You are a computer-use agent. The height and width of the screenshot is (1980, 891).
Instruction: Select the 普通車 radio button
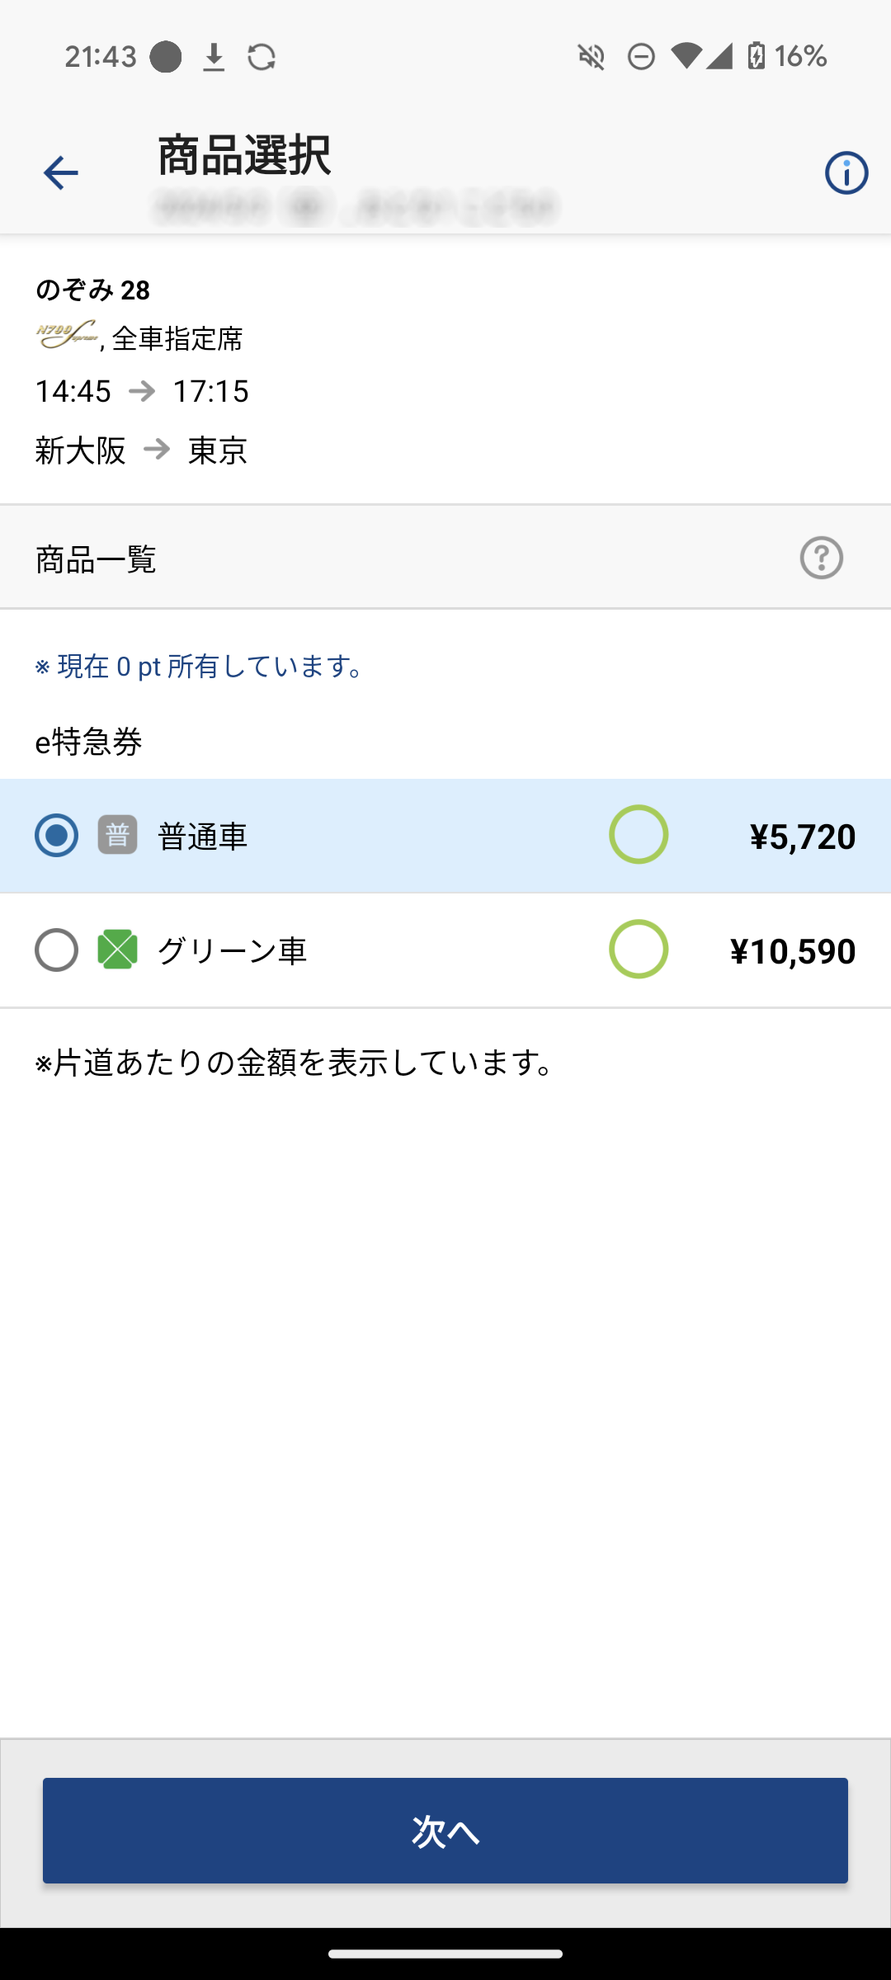click(x=57, y=835)
